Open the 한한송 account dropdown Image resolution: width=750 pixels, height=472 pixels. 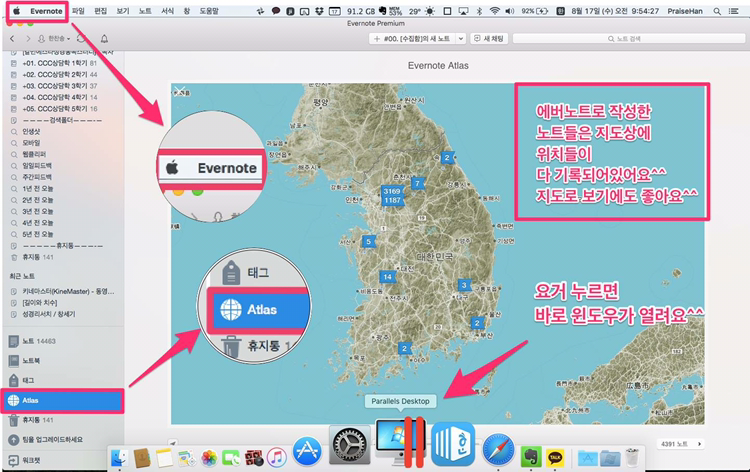54,38
